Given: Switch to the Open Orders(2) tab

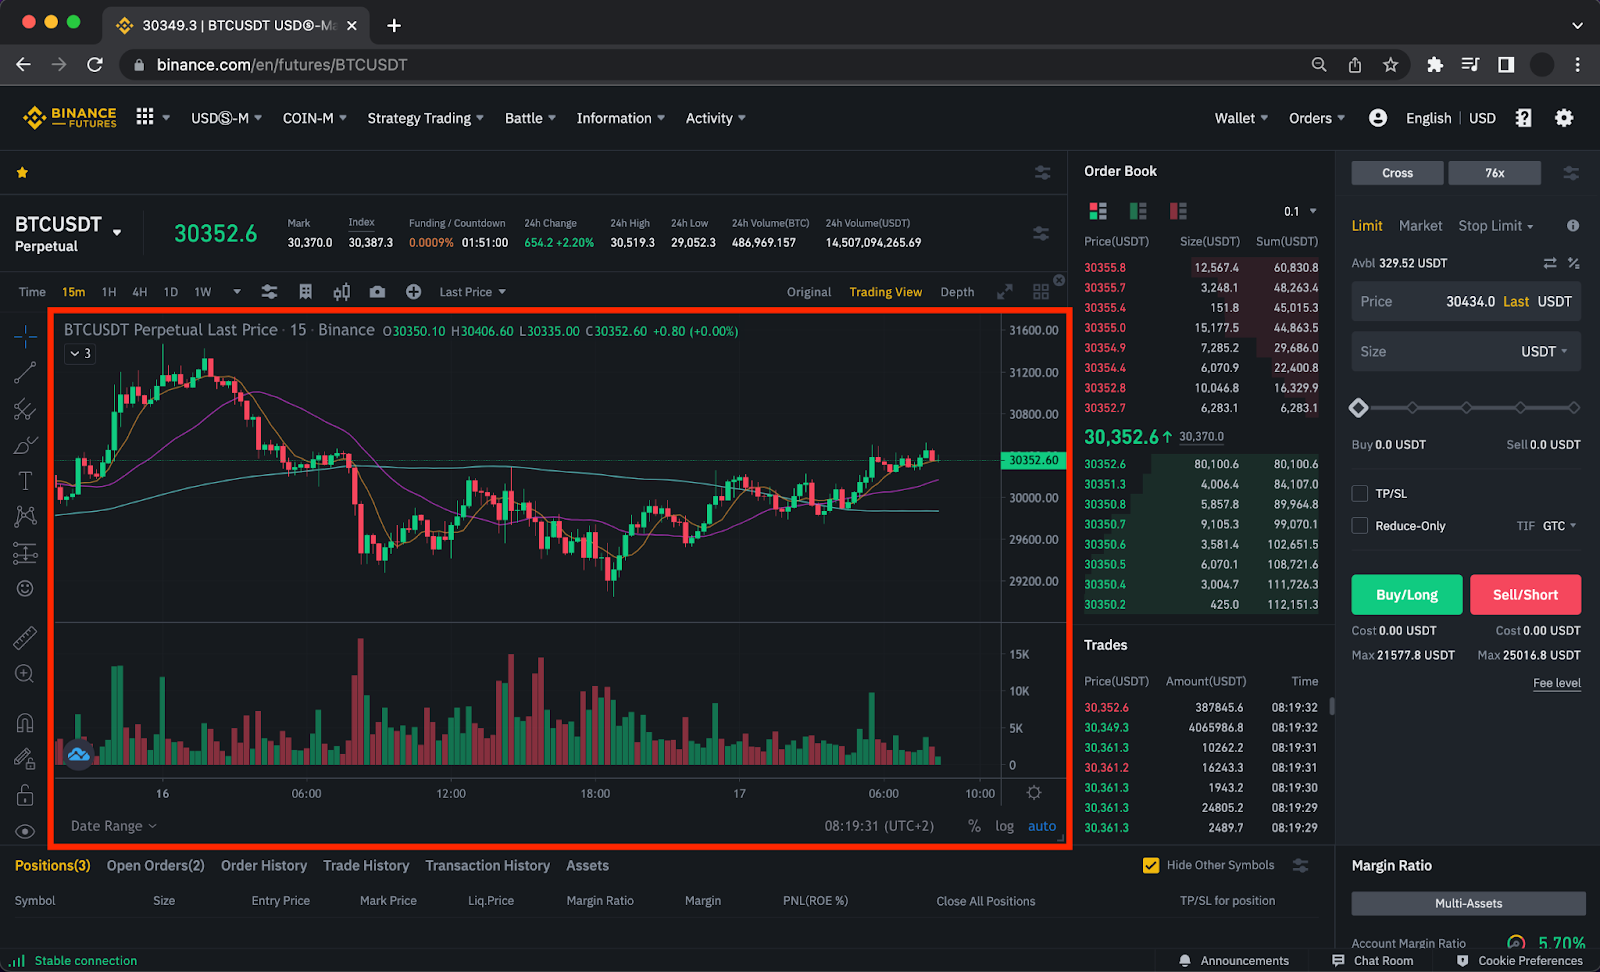Looking at the screenshot, I should (x=156, y=865).
